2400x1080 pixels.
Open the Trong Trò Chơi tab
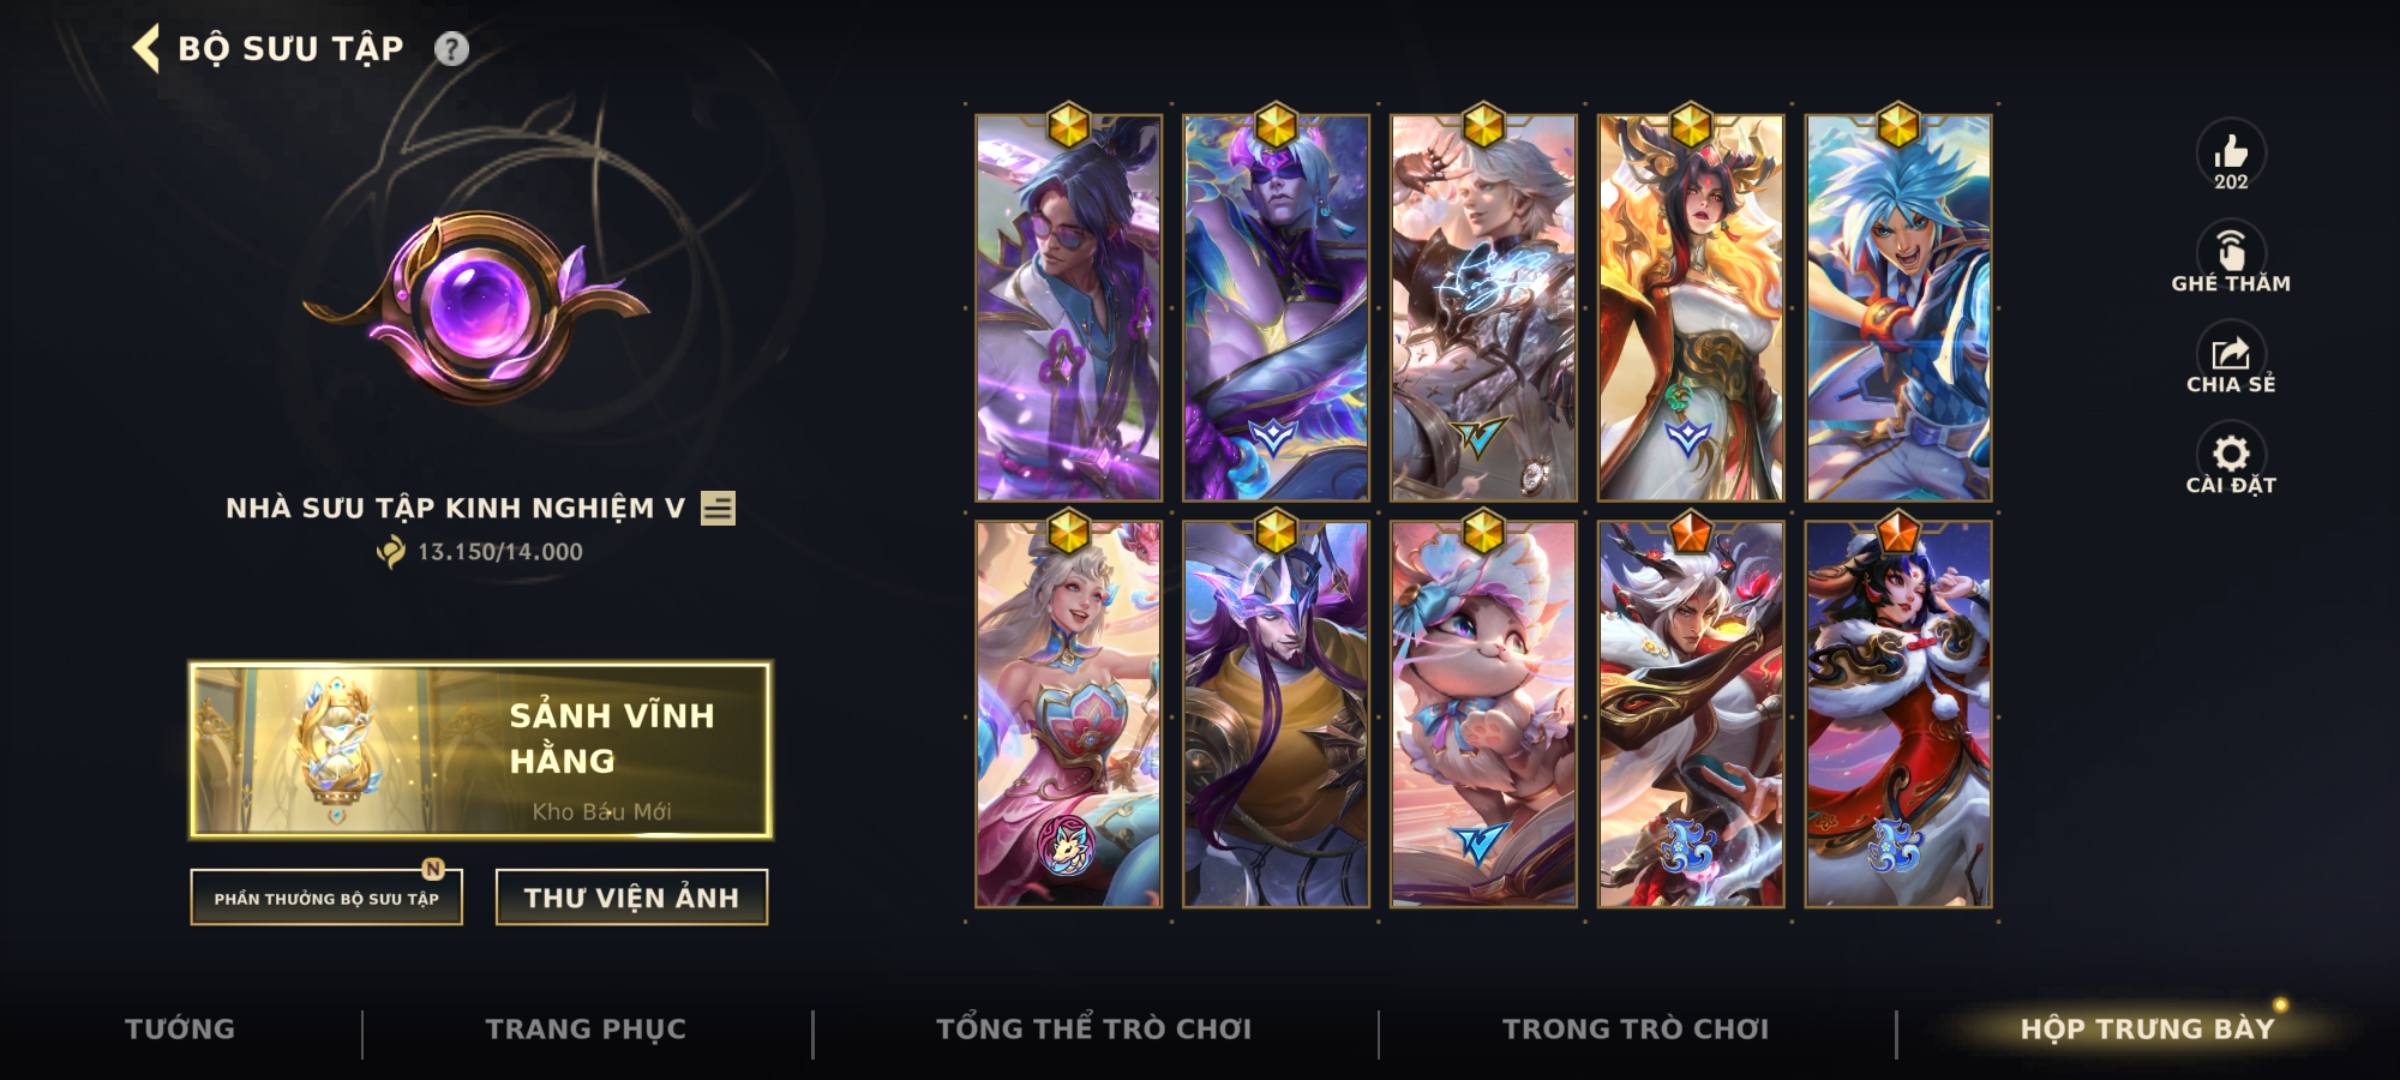pos(1636,1029)
